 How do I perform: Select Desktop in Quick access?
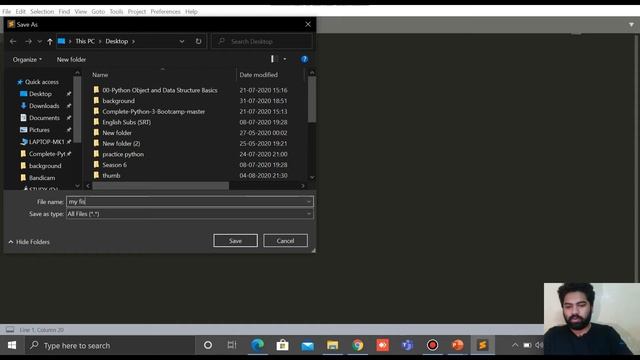coord(40,94)
